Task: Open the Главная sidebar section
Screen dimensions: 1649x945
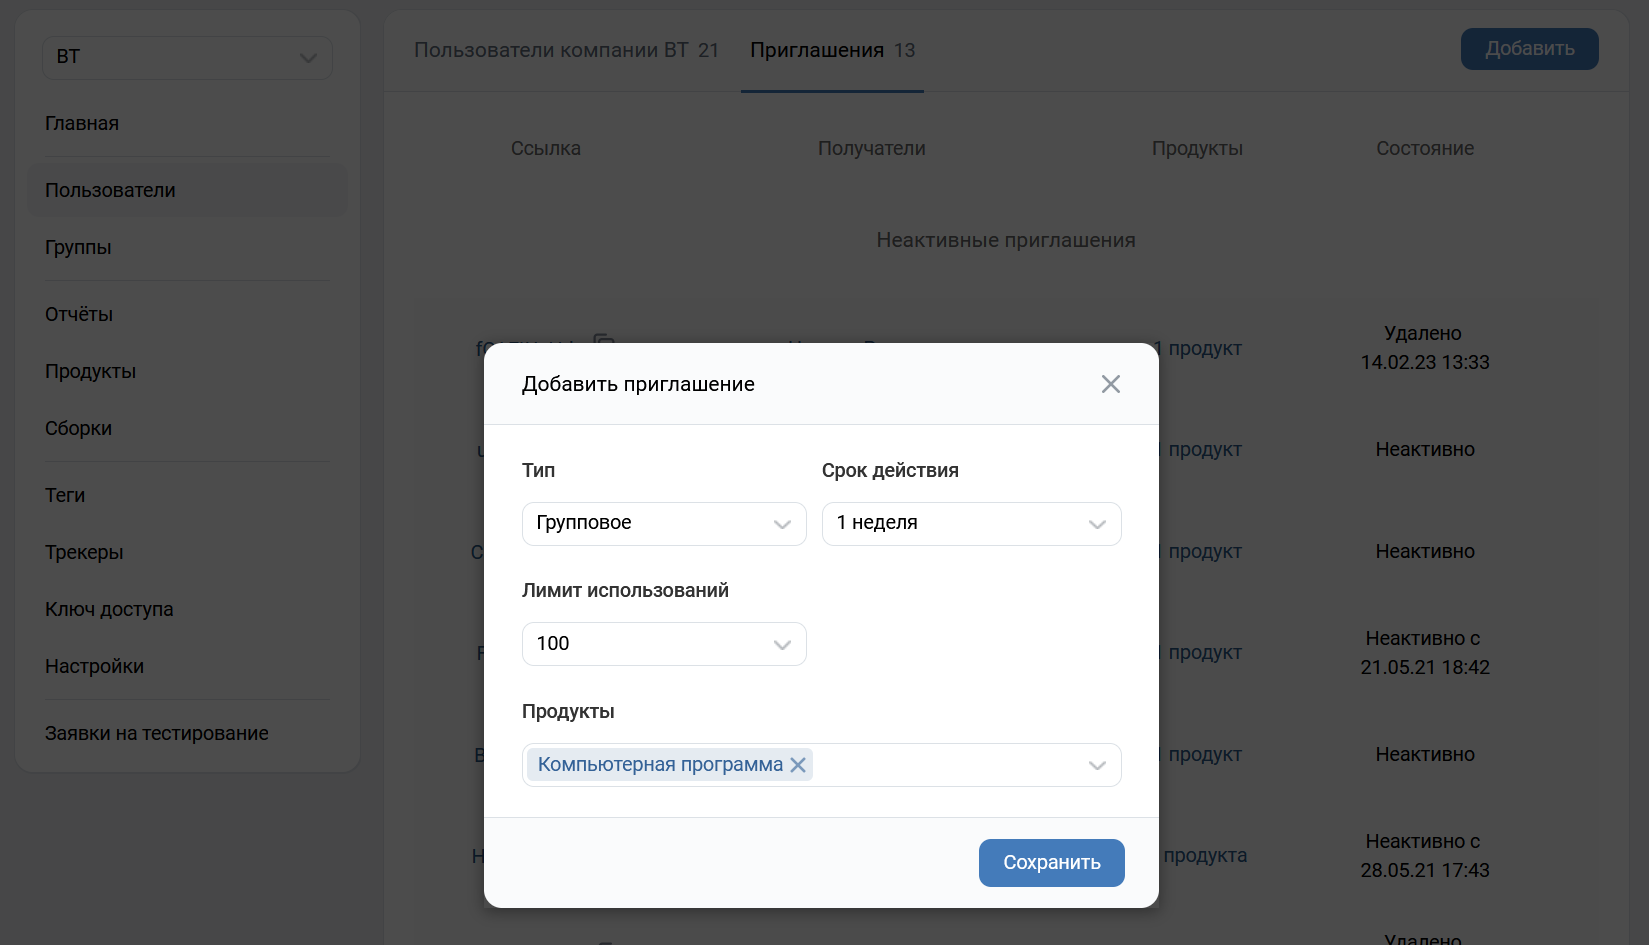Action: [x=81, y=123]
